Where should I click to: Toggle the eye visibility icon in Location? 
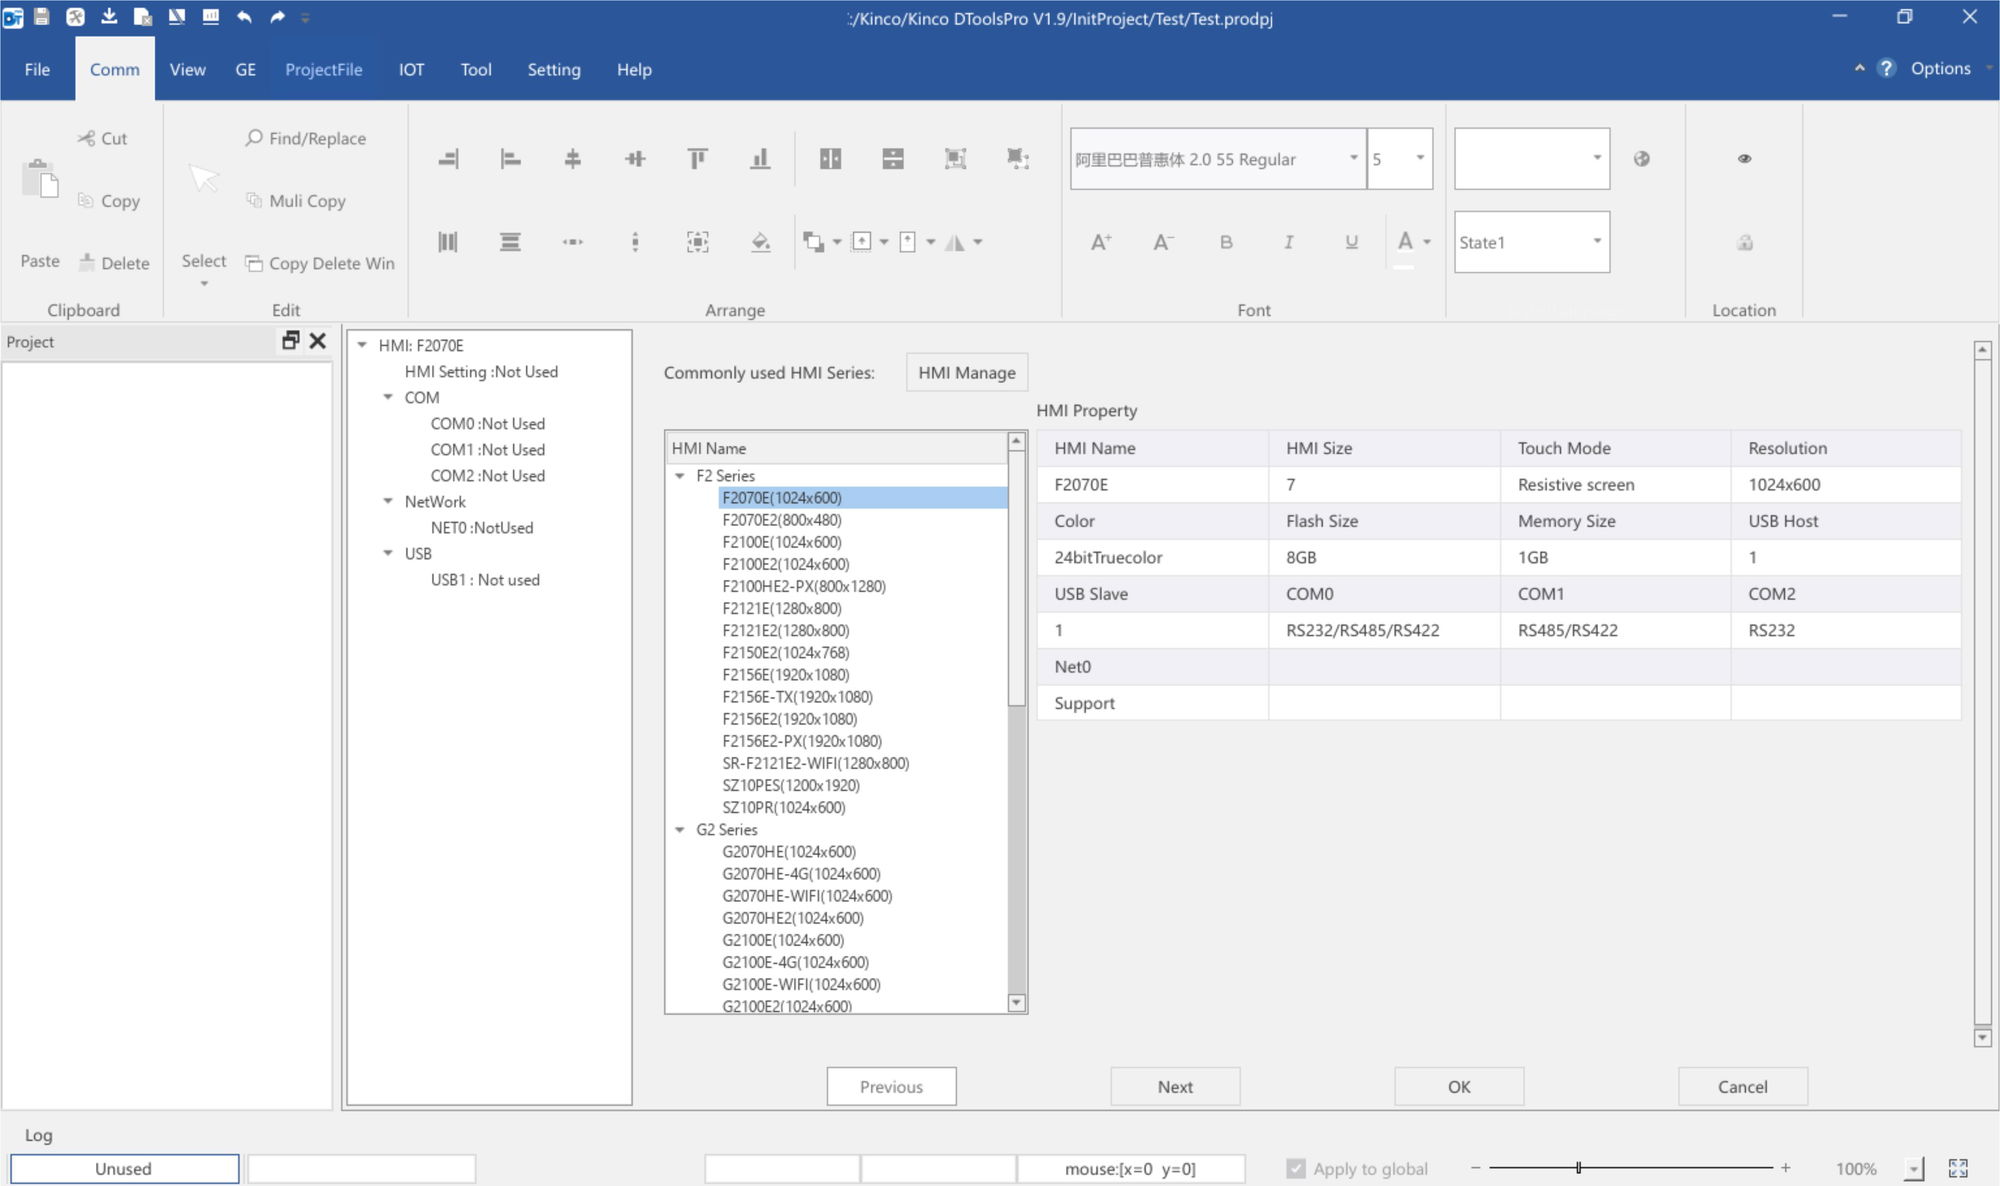pyautogui.click(x=1744, y=158)
